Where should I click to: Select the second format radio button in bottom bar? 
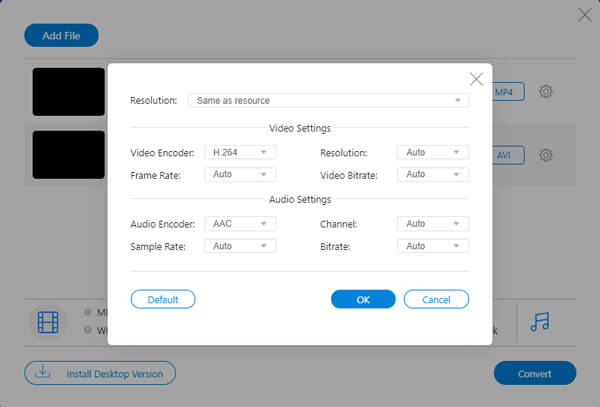89,330
